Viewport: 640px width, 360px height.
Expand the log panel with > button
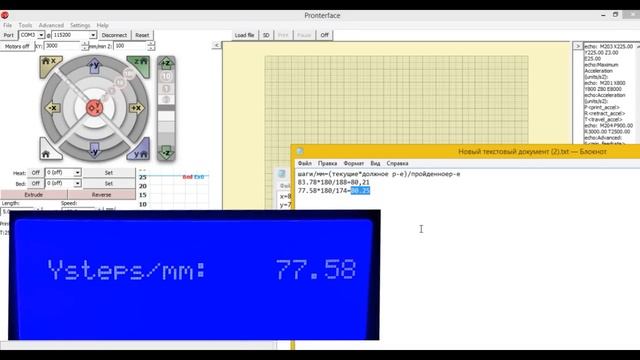(578, 46)
